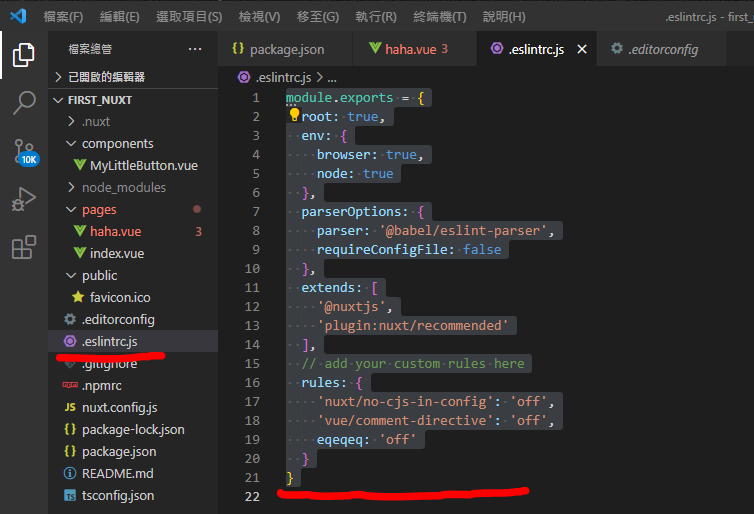Collapse the pages folder
The width and height of the screenshot is (754, 514).
pyautogui.click(x=99, y=209)
